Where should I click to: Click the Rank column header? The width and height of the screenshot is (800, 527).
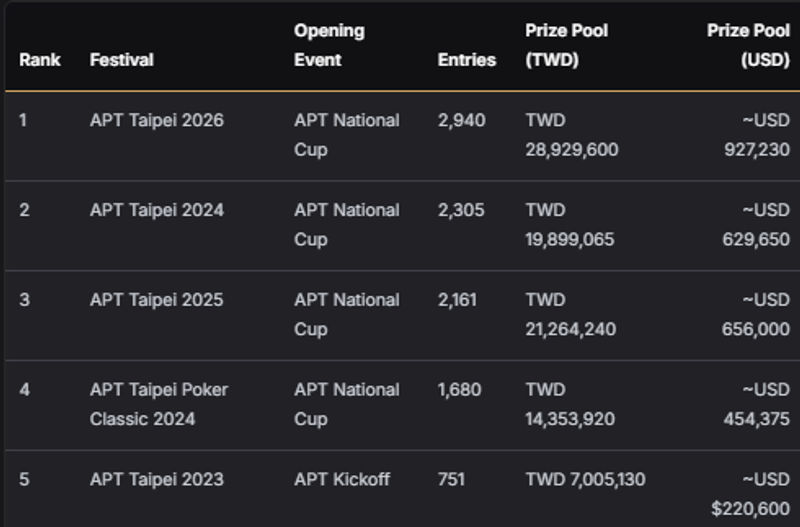(40, 60)
